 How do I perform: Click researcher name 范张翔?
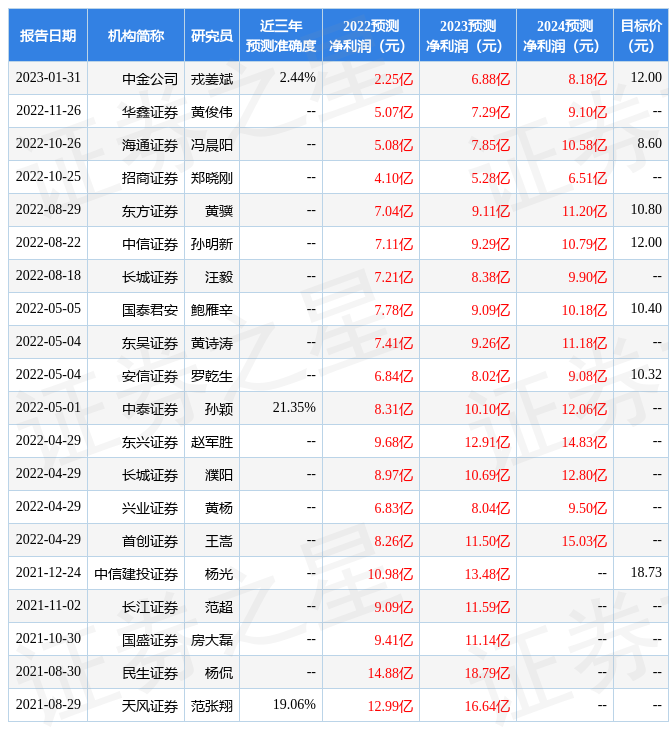(212, 706)
